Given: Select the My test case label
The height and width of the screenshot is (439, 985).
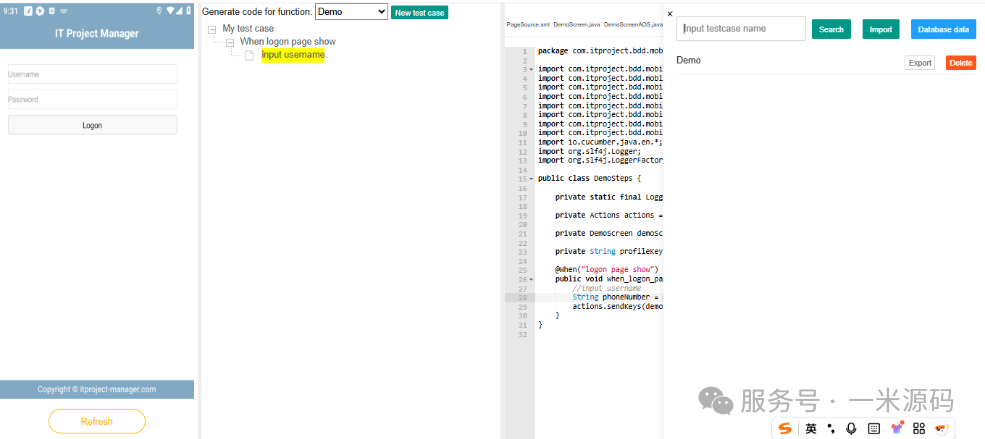Looking at the screenshot, I should click(248, 29).
